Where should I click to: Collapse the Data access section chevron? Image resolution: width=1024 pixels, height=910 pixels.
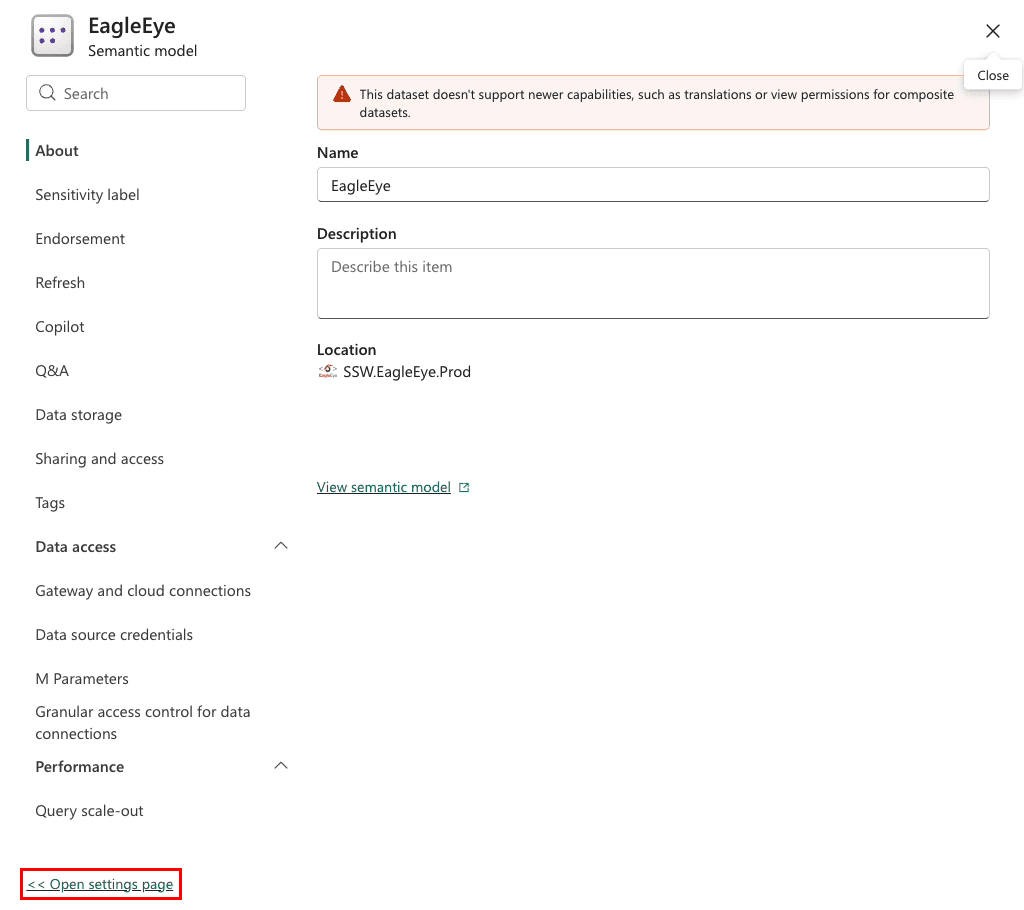[281, 546]
